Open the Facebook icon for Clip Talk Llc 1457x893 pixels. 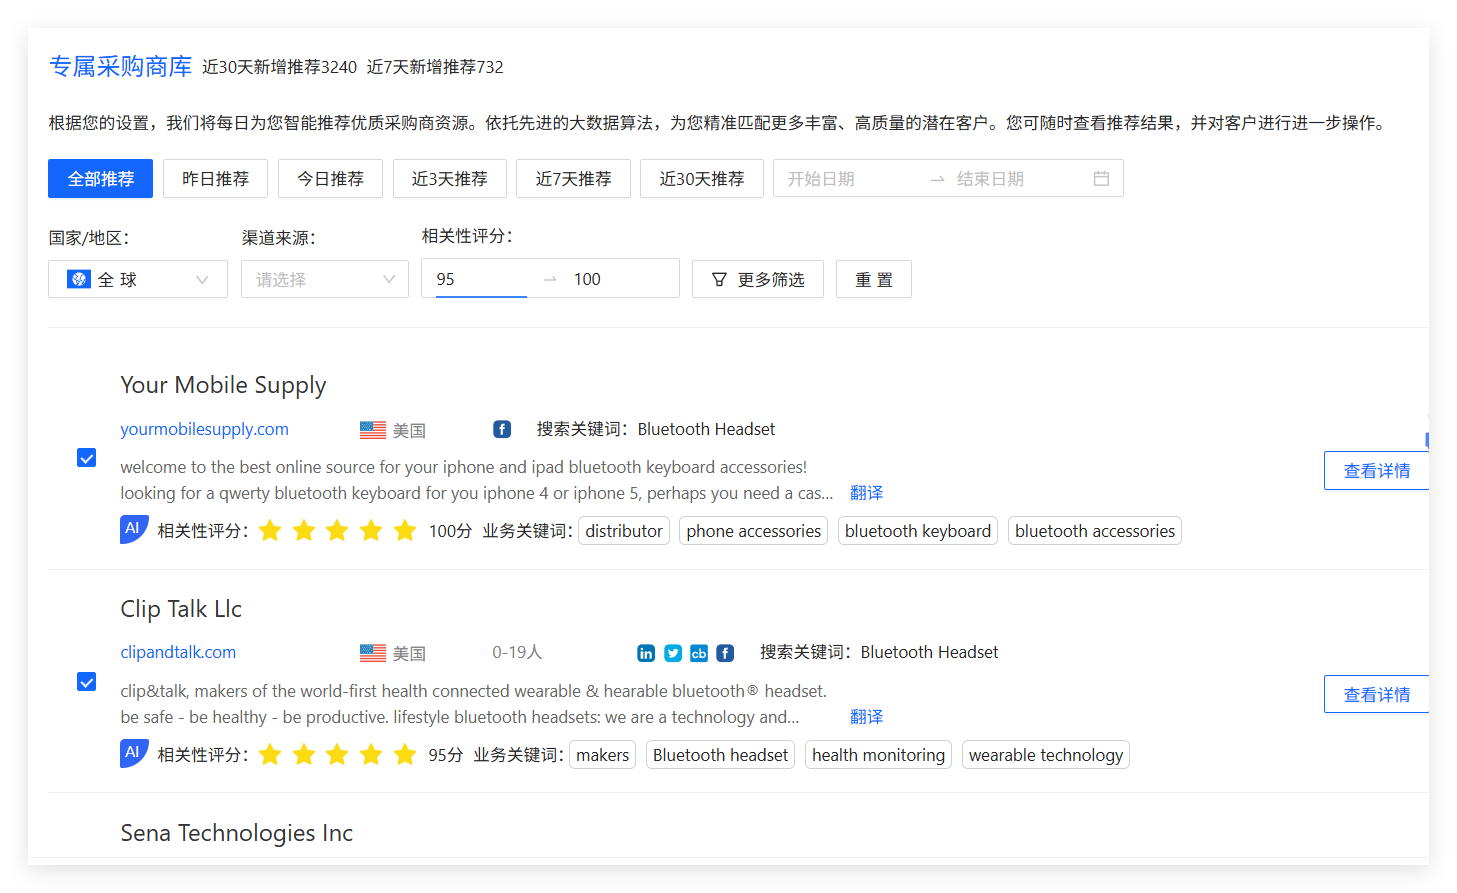725,653
